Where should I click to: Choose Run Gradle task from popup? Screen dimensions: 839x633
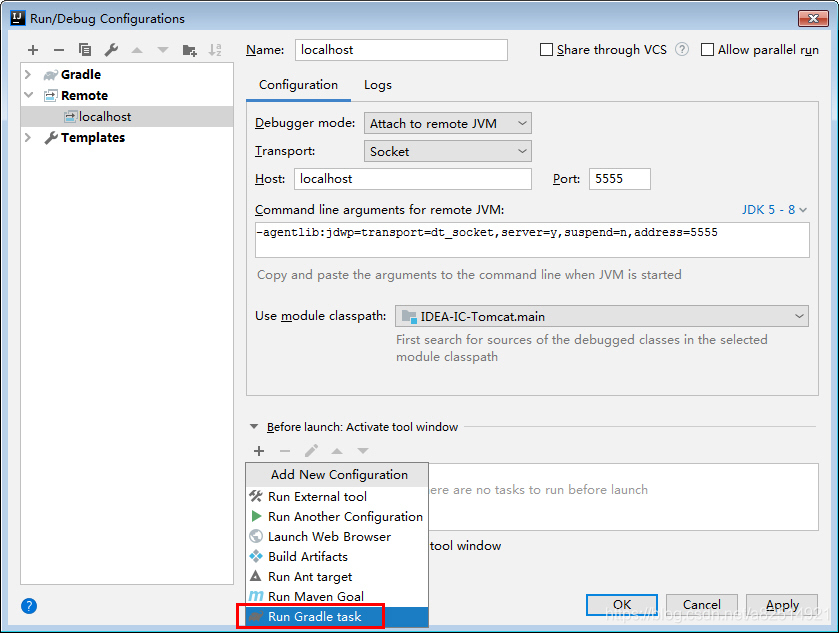(337, 616)
